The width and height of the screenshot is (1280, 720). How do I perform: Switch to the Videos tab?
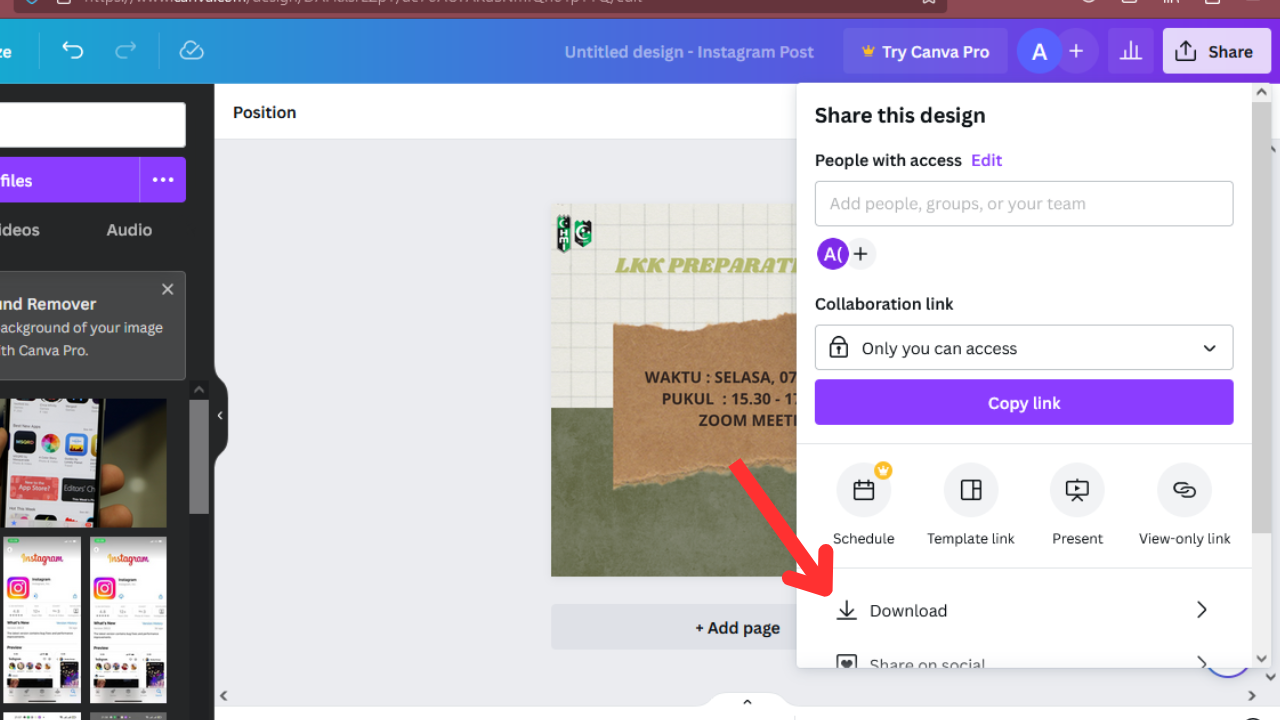pos(20,230)
